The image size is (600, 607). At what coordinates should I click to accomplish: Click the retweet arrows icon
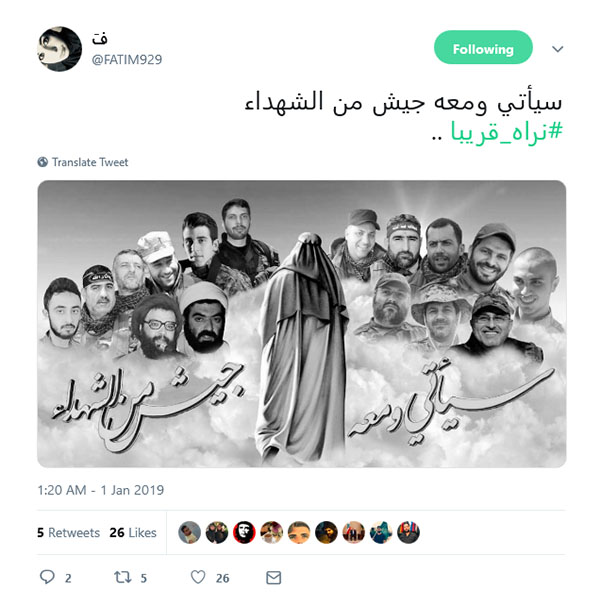click(123, 578)
